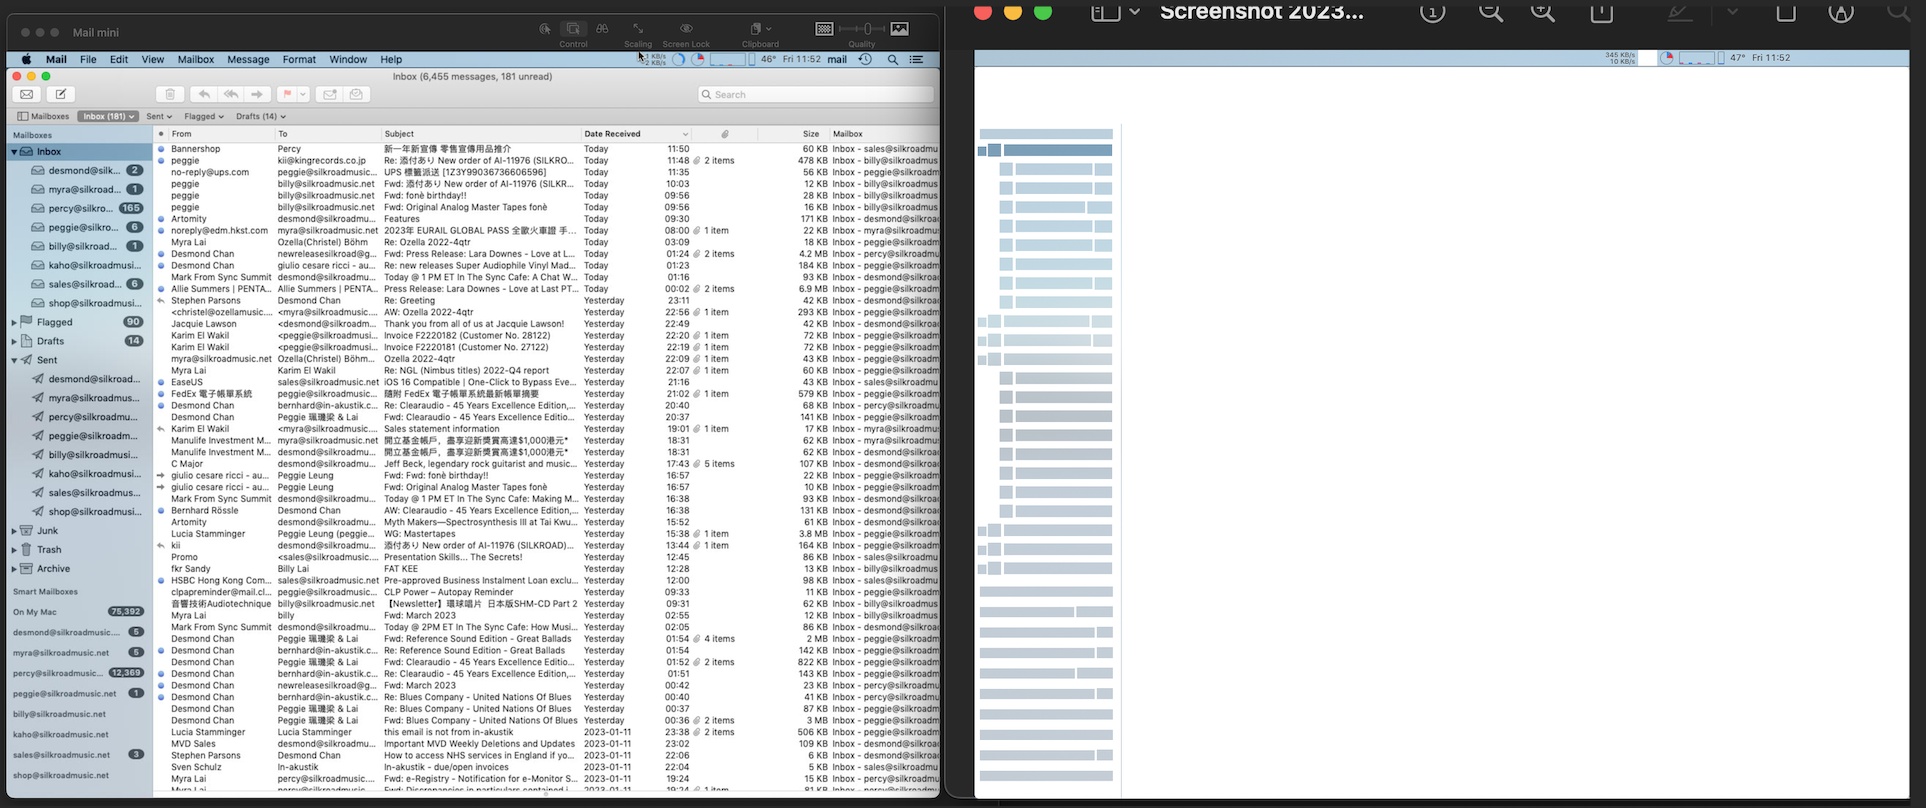This screenshot has height=808, width=1926.
Task: Adjust the Quality slider in Screen Sharing
Action: point(862,29)
